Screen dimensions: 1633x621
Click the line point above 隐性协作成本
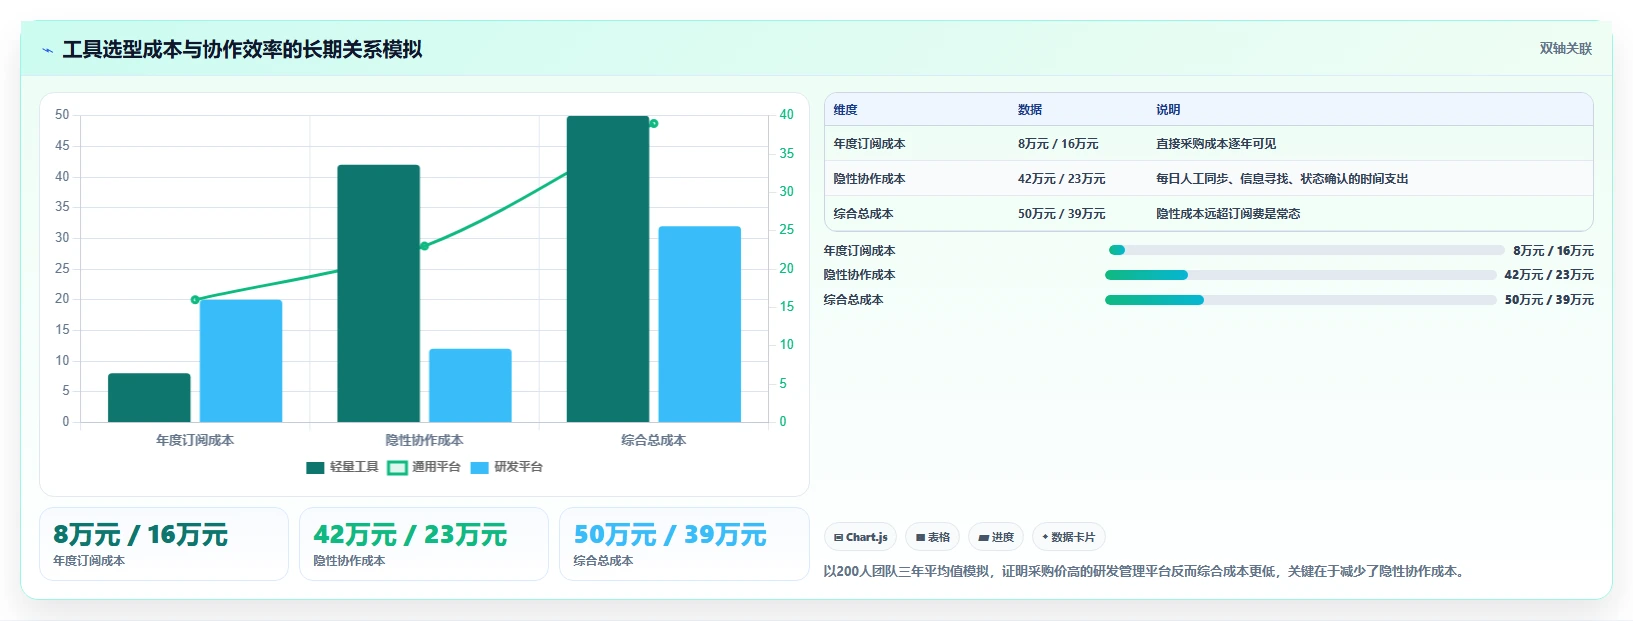tap(424, 246)
